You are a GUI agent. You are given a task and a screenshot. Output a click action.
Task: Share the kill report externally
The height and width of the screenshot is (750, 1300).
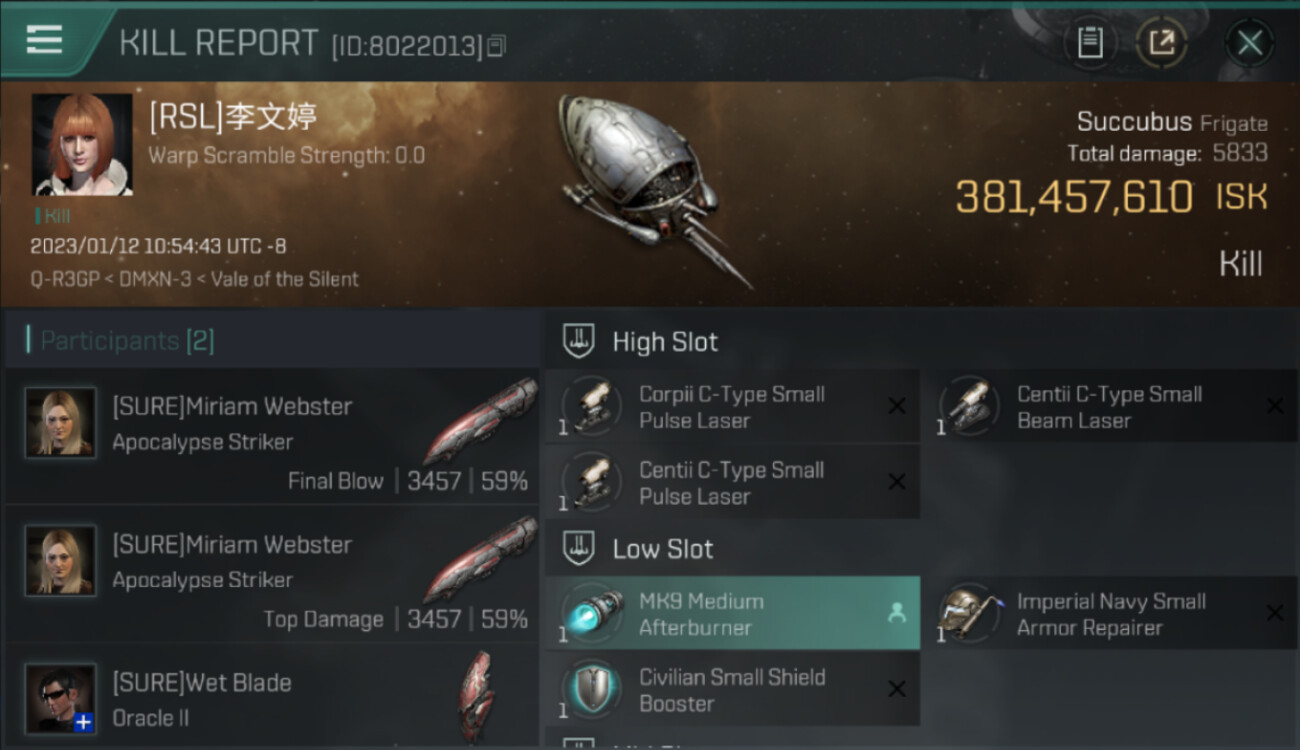[x=1162, y=42]
